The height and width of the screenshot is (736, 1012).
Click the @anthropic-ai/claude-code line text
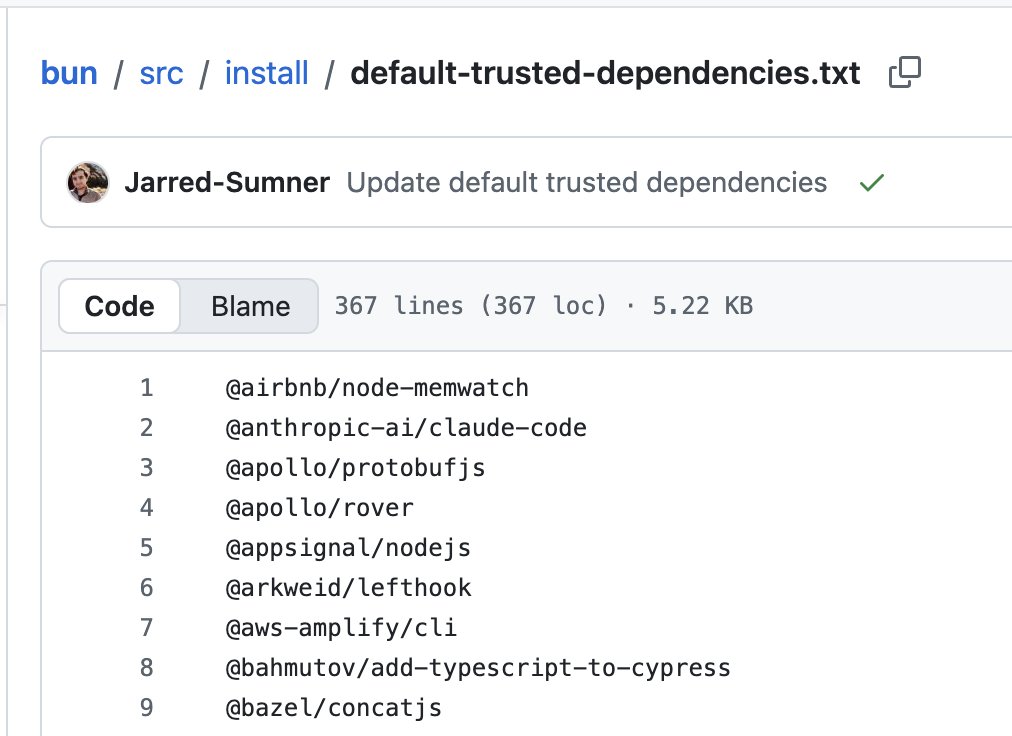pyautogui.click(x=406, y=427)
